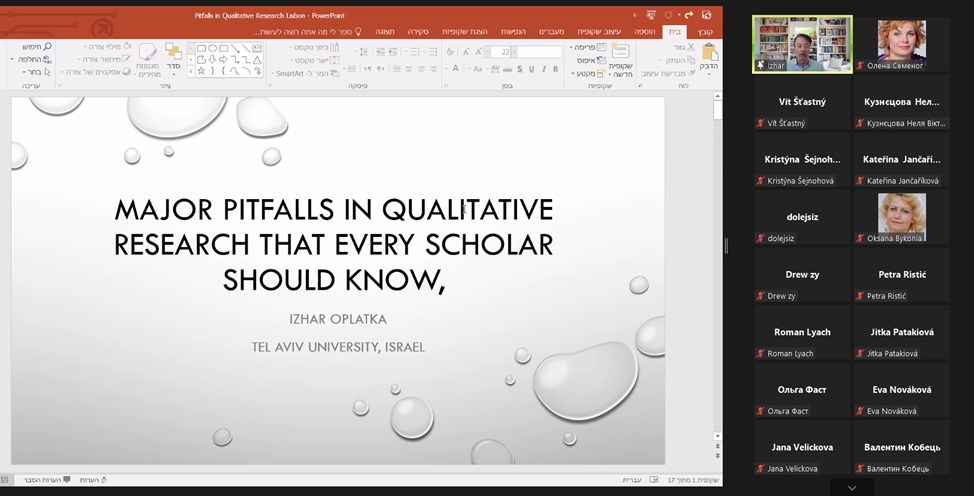Open the font name combo box
Image resolution: width=974 pixels, height=496 pixels.
pyautogui.click(x=540, y=52)
